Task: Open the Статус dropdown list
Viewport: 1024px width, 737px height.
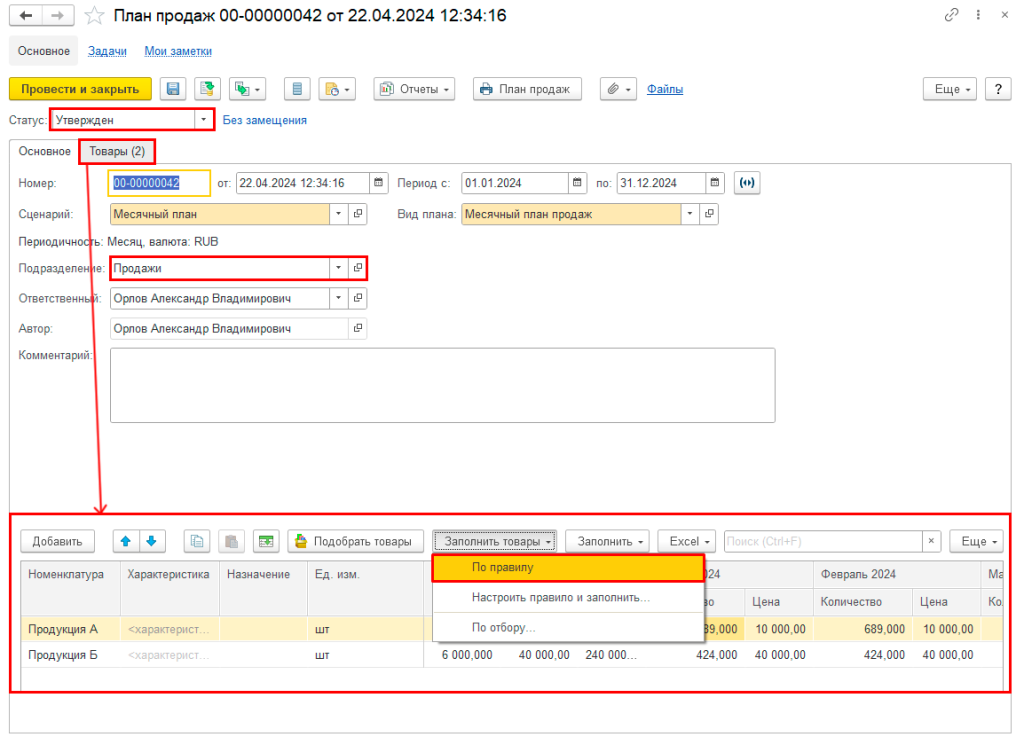Action: 204,120
